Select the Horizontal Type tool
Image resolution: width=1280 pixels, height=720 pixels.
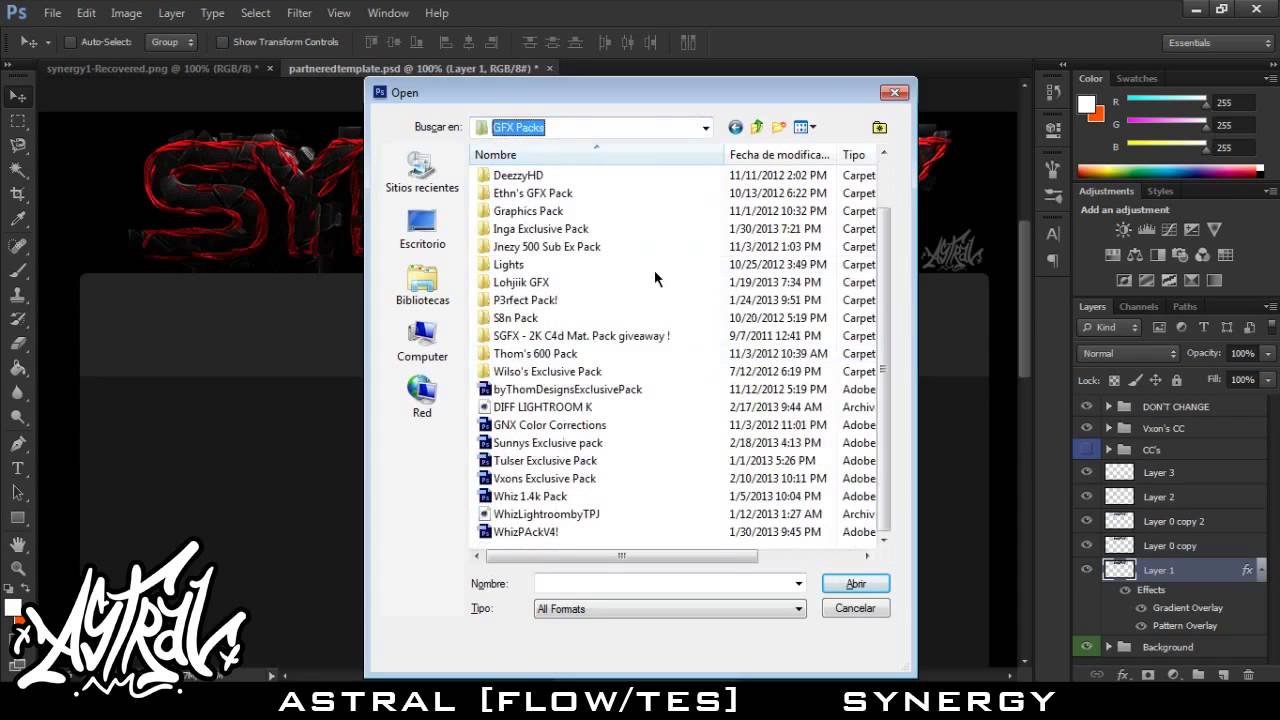point(18,468)
